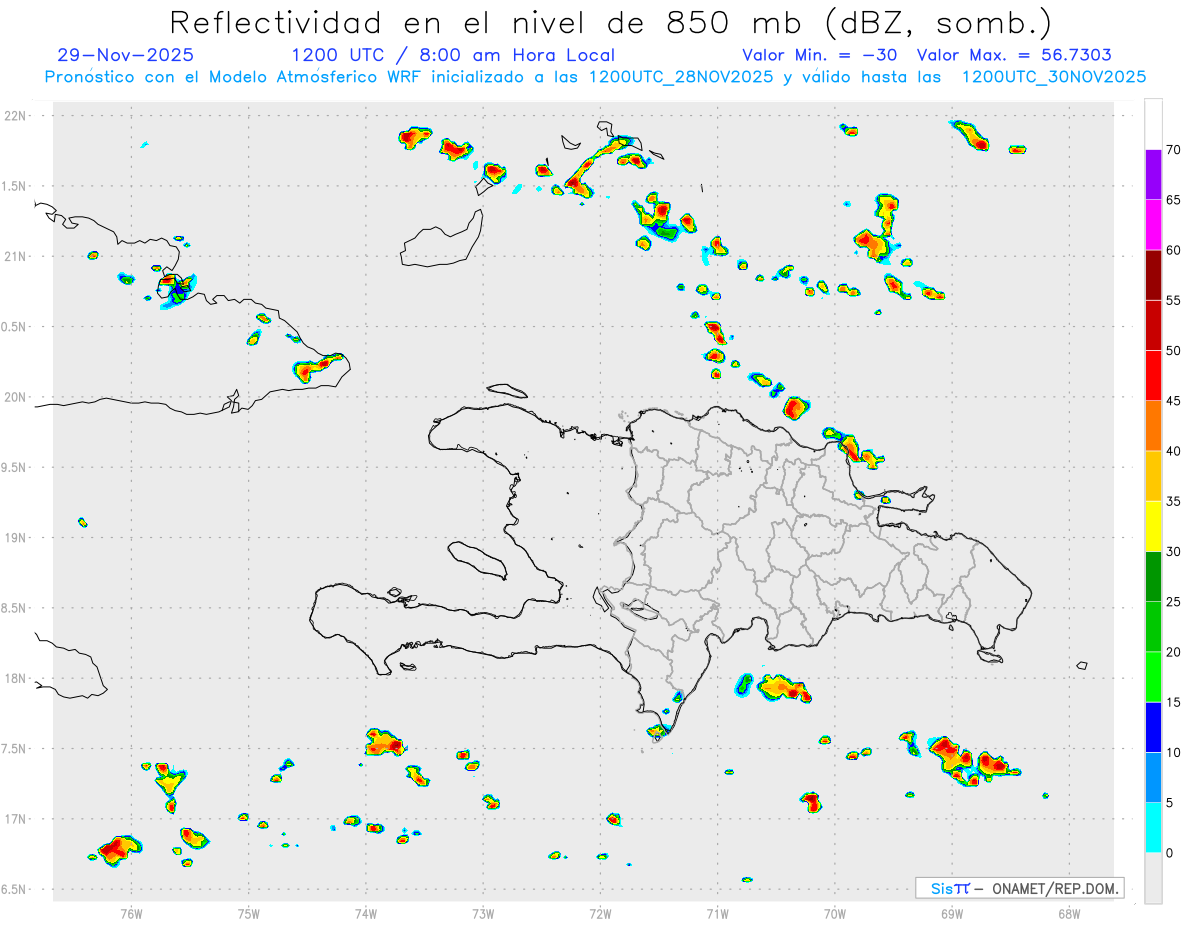The width and height of the screenshot is (1200, 927).
Task: Click the "21N" latitude axis label
Action: click(16, 256)
